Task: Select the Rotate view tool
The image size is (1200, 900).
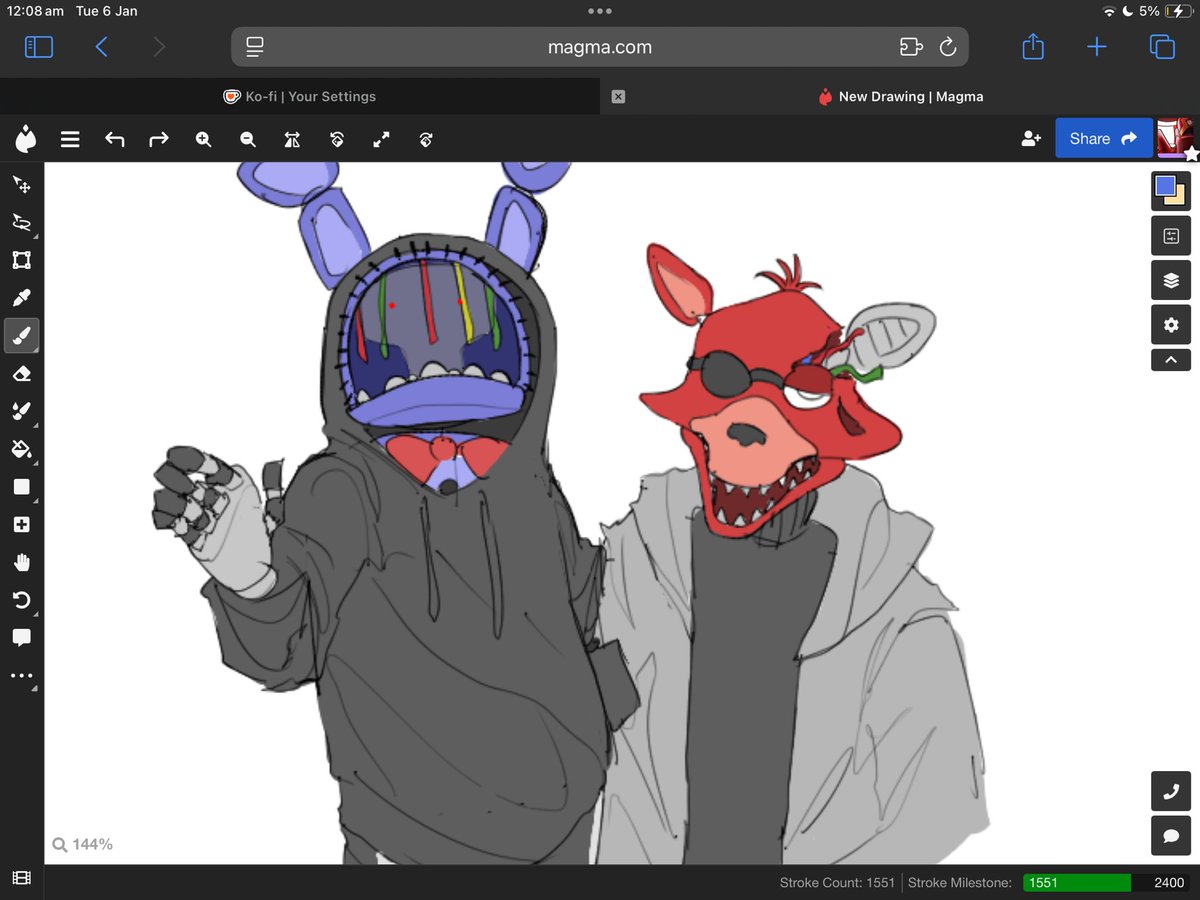Action: tap(21, 600)
